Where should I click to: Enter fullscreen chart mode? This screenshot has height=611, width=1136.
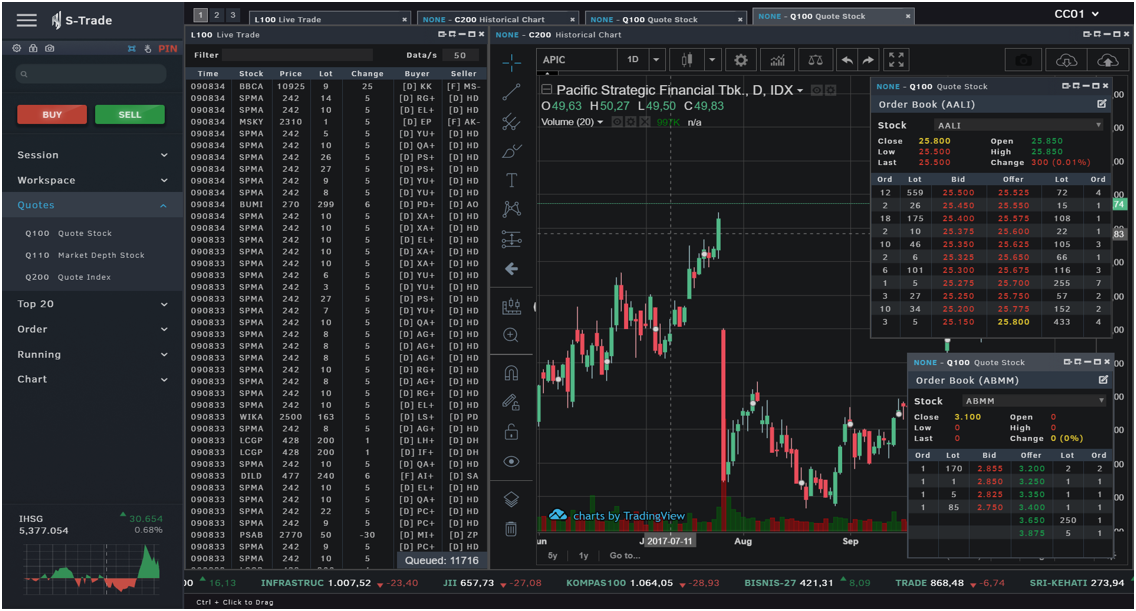(x=896, y=58)
